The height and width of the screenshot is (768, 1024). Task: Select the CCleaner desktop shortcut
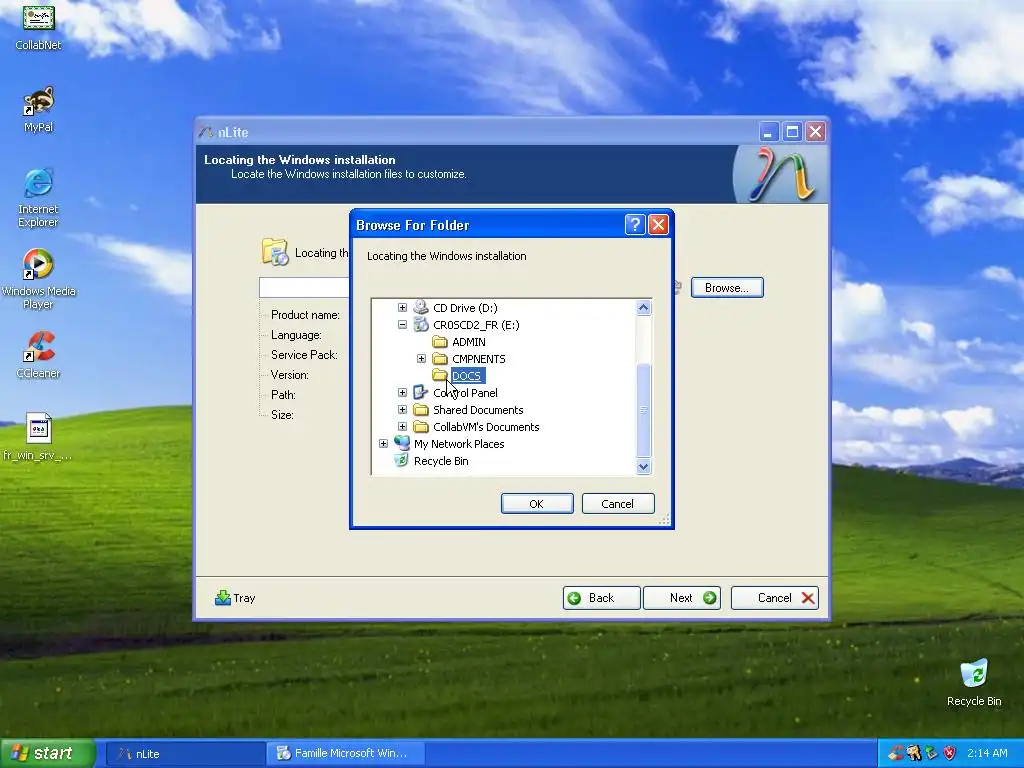[x=38, y=355]
